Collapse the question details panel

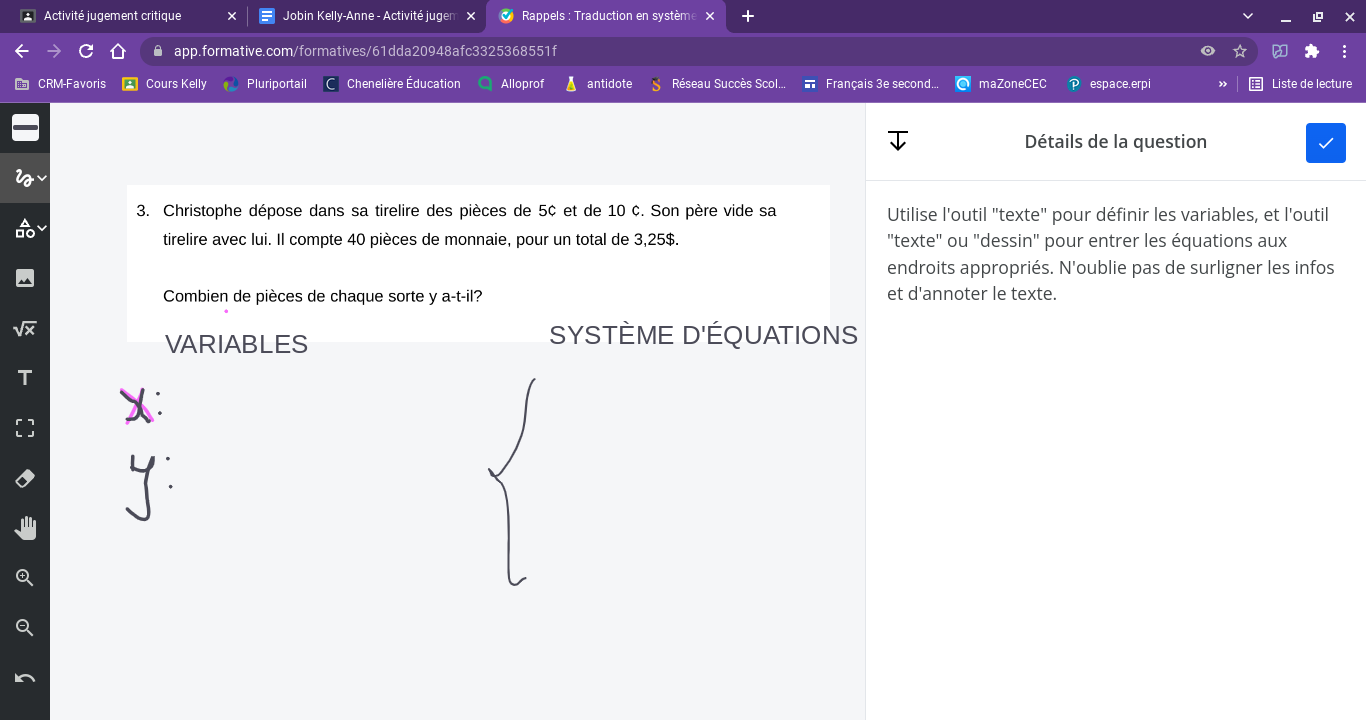[898, 141]
